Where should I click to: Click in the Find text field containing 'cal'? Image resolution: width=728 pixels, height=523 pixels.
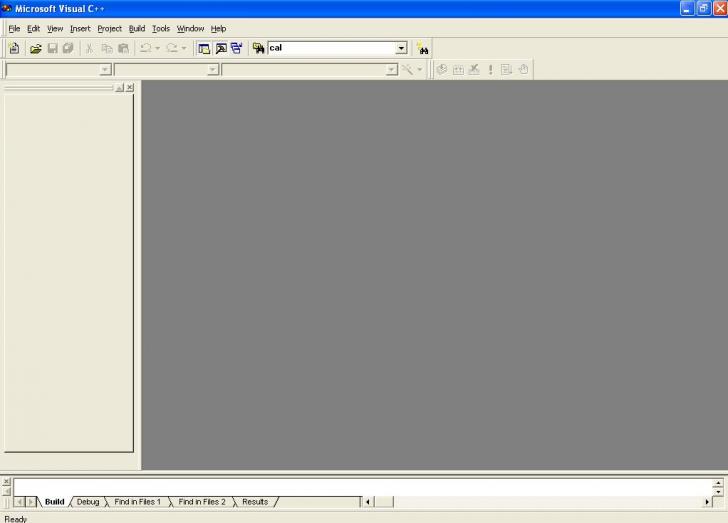coord(332,48)
